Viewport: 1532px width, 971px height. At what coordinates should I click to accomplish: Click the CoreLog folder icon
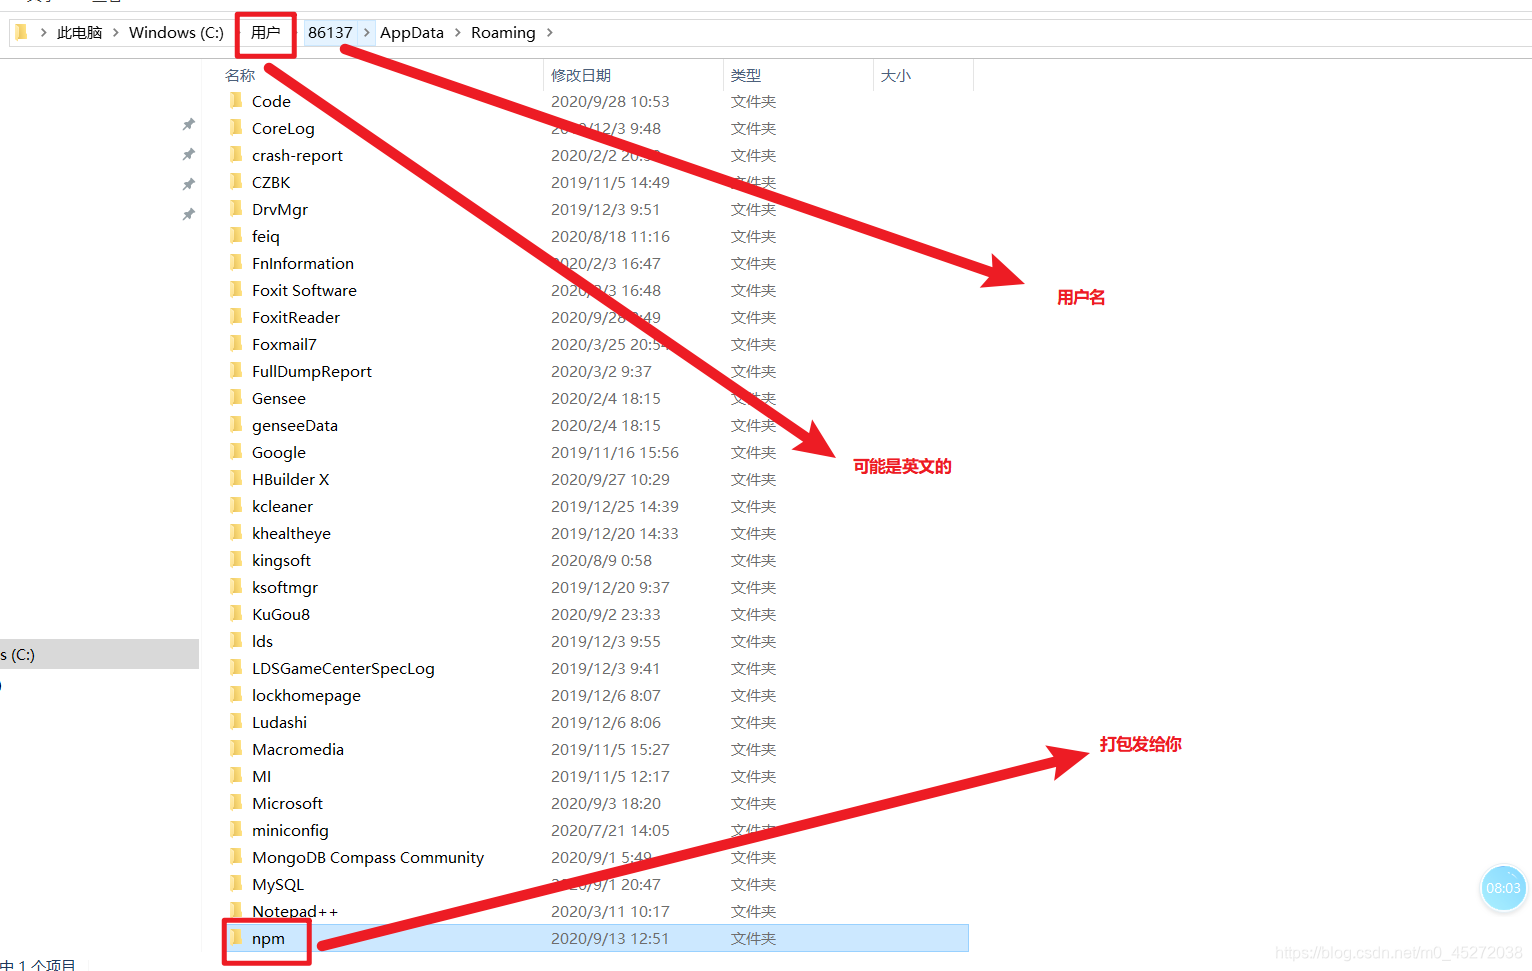coord(236,127)
